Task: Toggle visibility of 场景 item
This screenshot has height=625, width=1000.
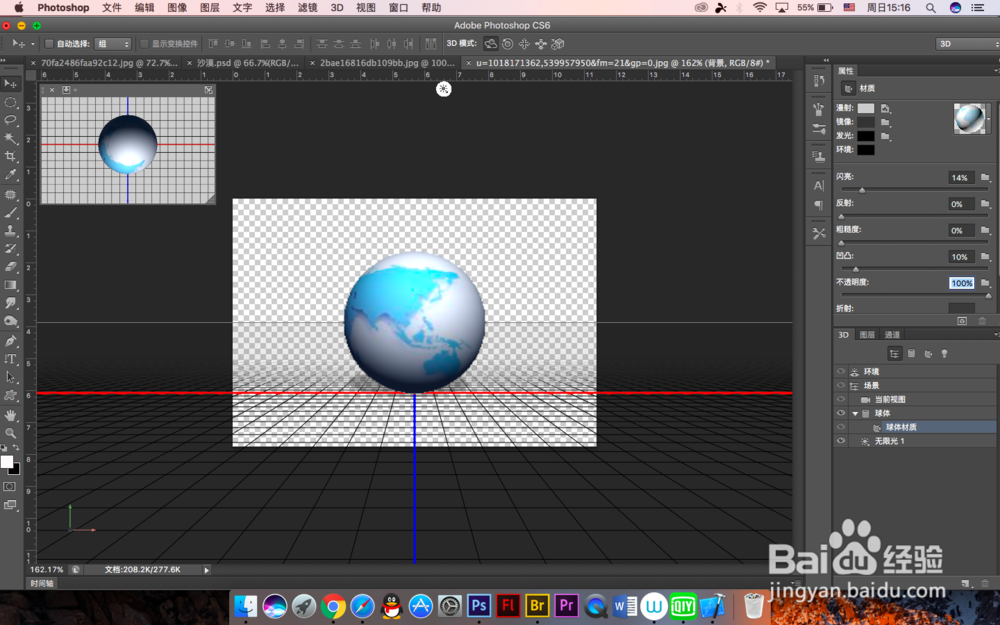Action: click(841, 385)
